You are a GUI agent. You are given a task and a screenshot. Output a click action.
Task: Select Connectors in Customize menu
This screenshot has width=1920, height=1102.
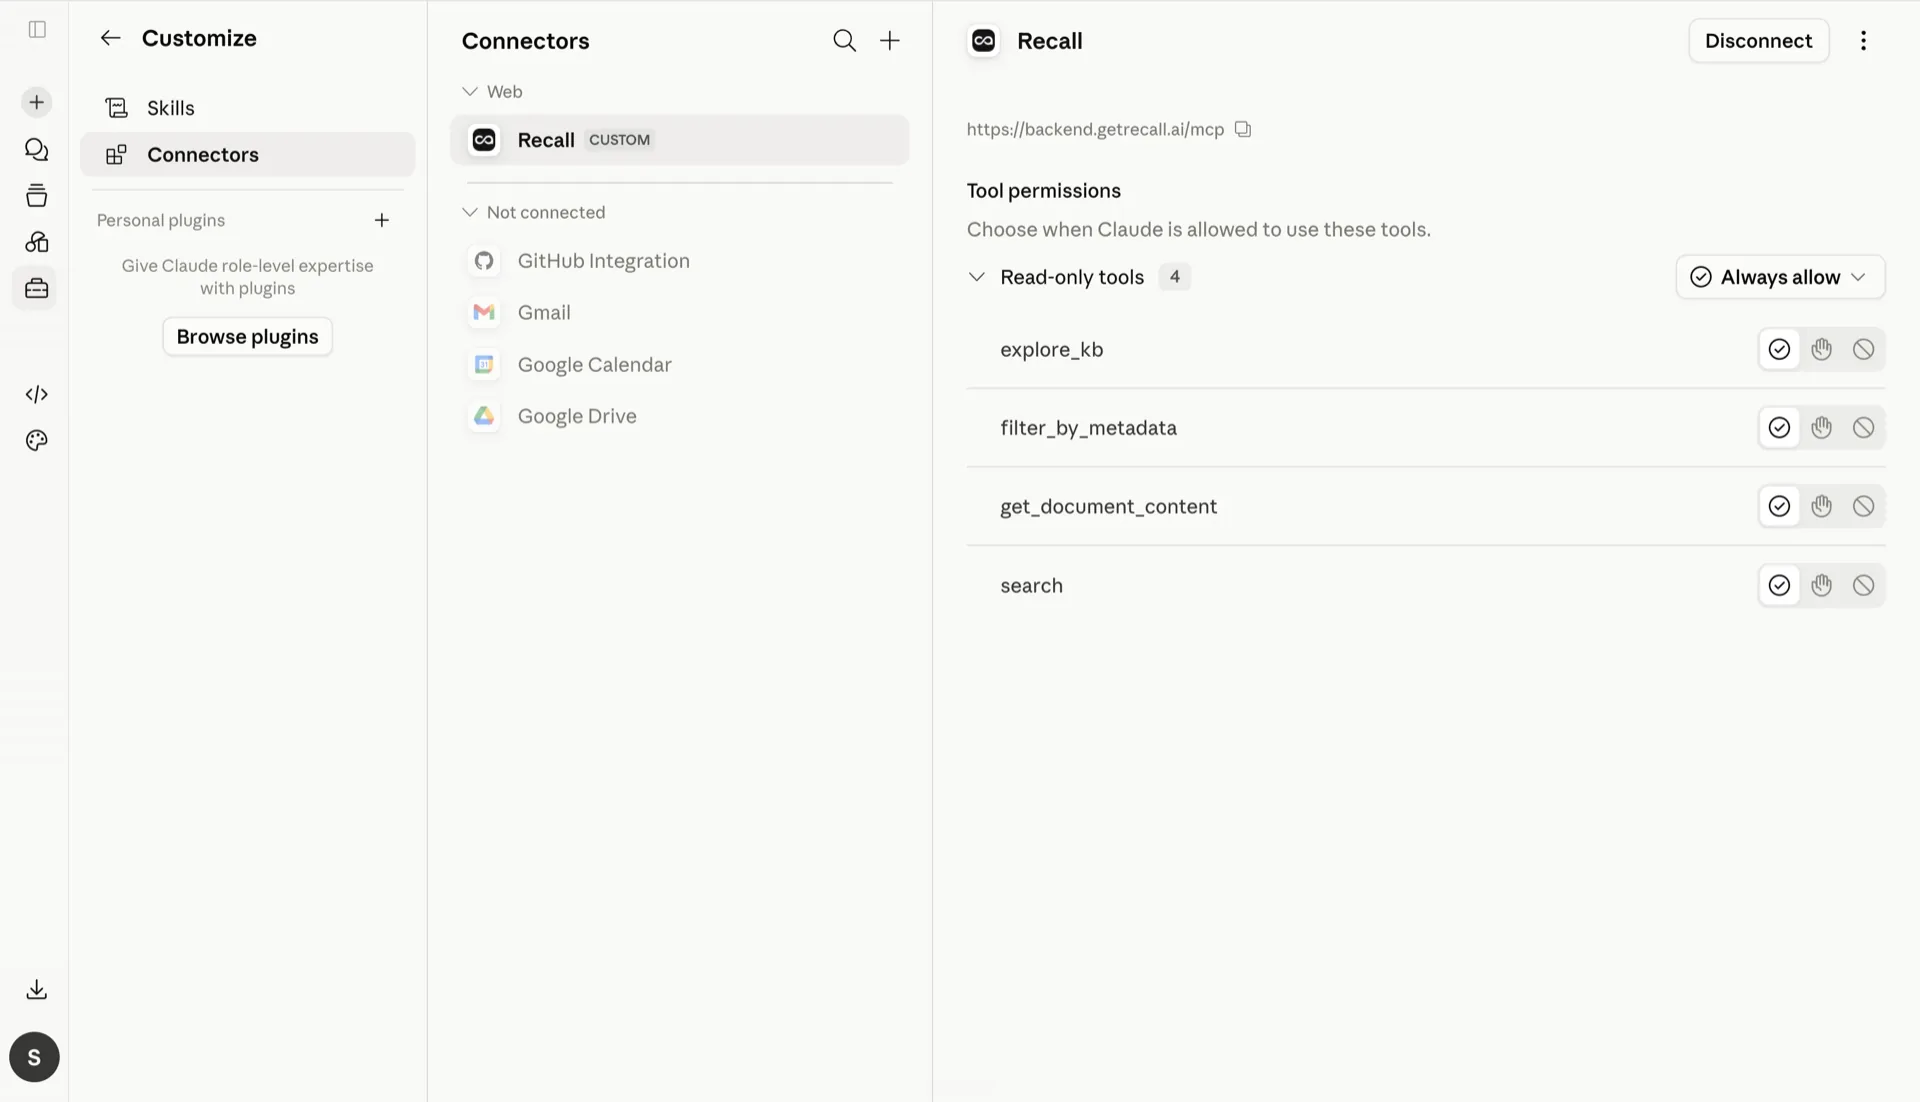point(247,154)
